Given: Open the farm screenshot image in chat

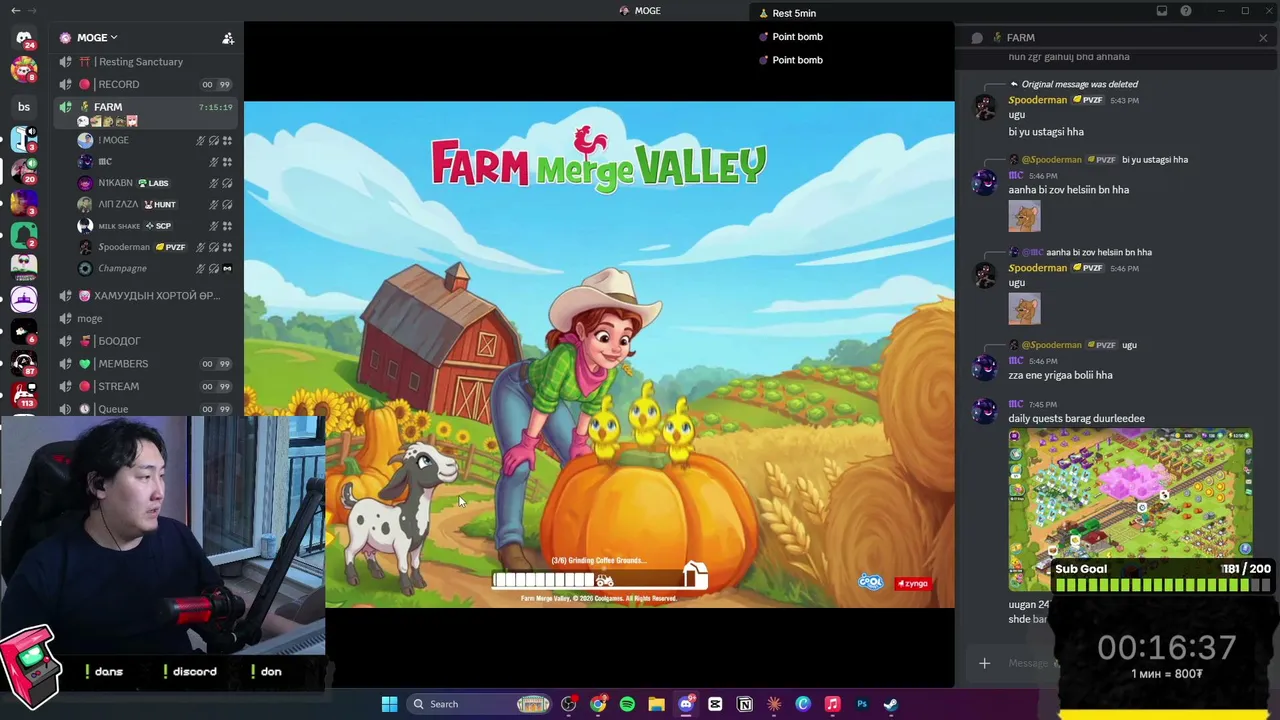Looking at the screenshot, I should tap(1130, 509).
